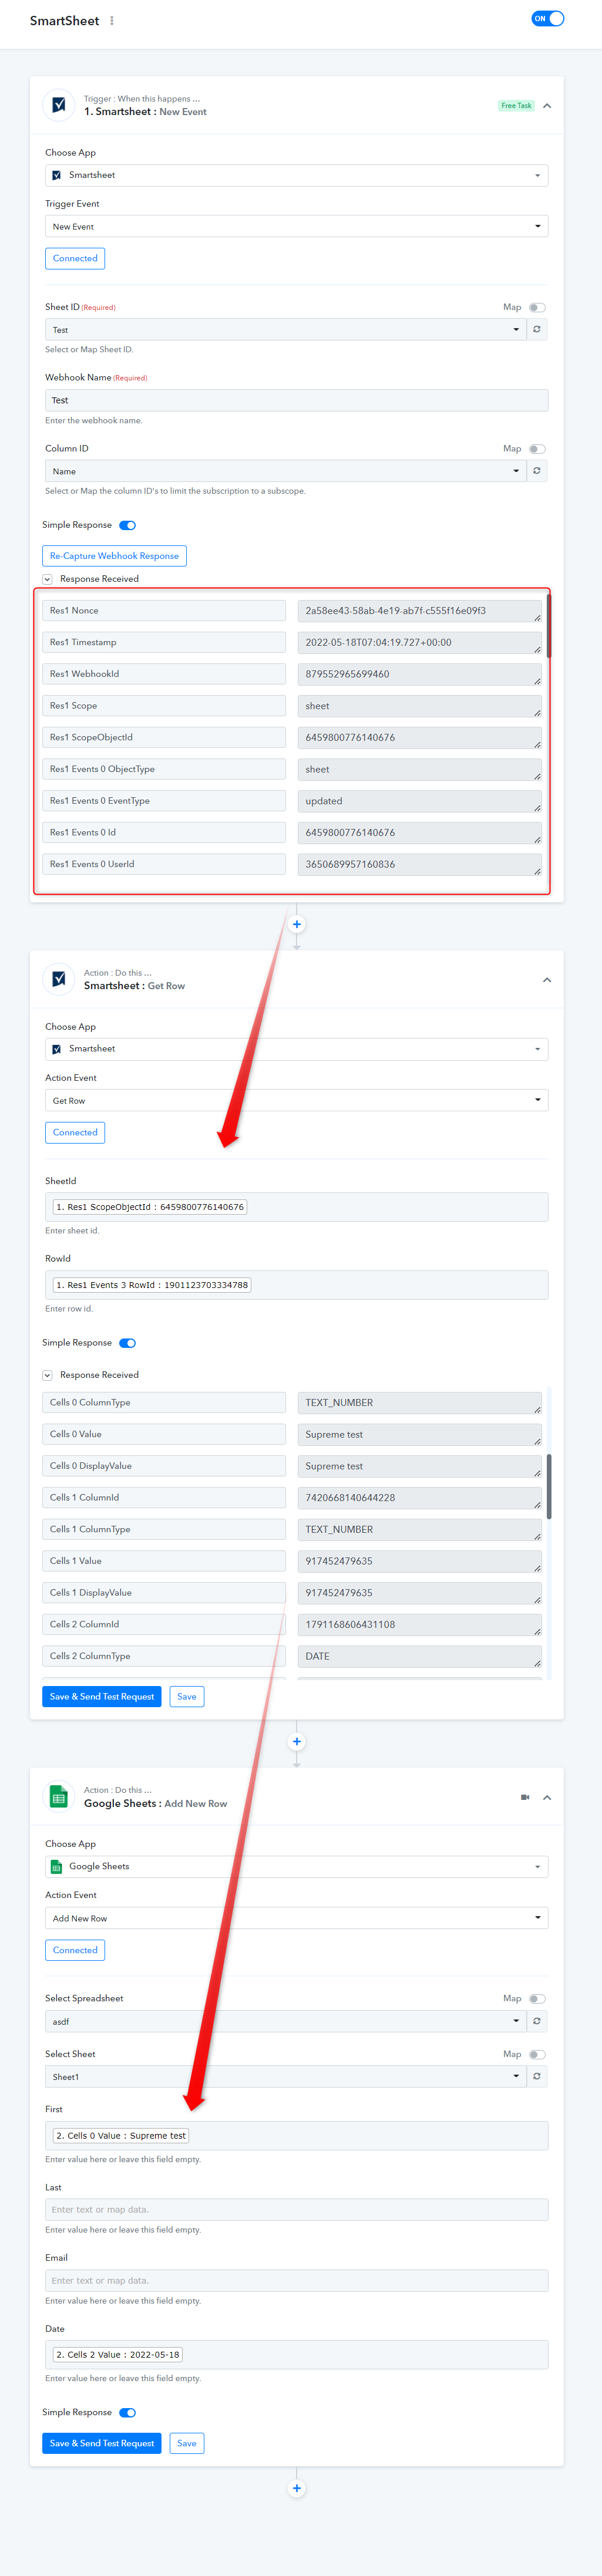
Task: Open the Choose App Google Sheets dropdown
Action: pos(296,1867)
